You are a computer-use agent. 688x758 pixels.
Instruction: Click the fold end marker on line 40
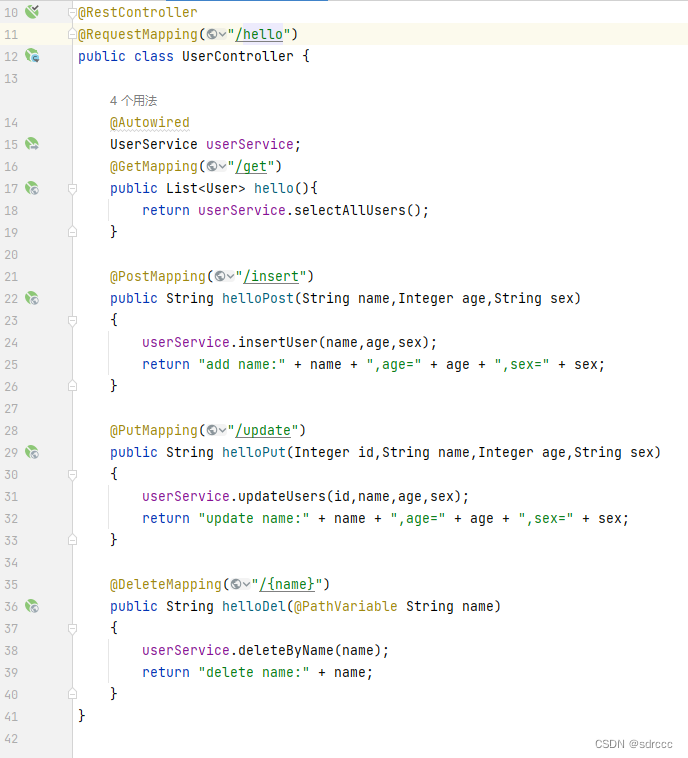(x=72, y=694)
